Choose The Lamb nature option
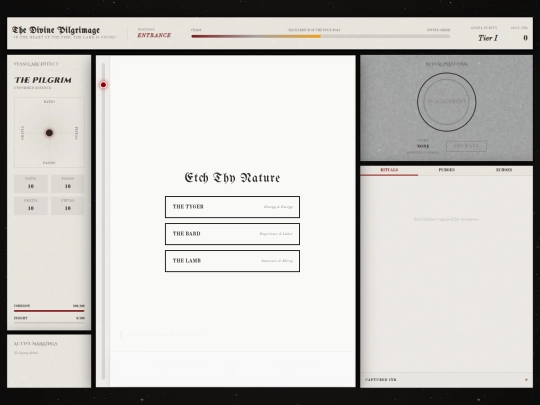Viewport: 540px width, 405px height. click(232, 261)
